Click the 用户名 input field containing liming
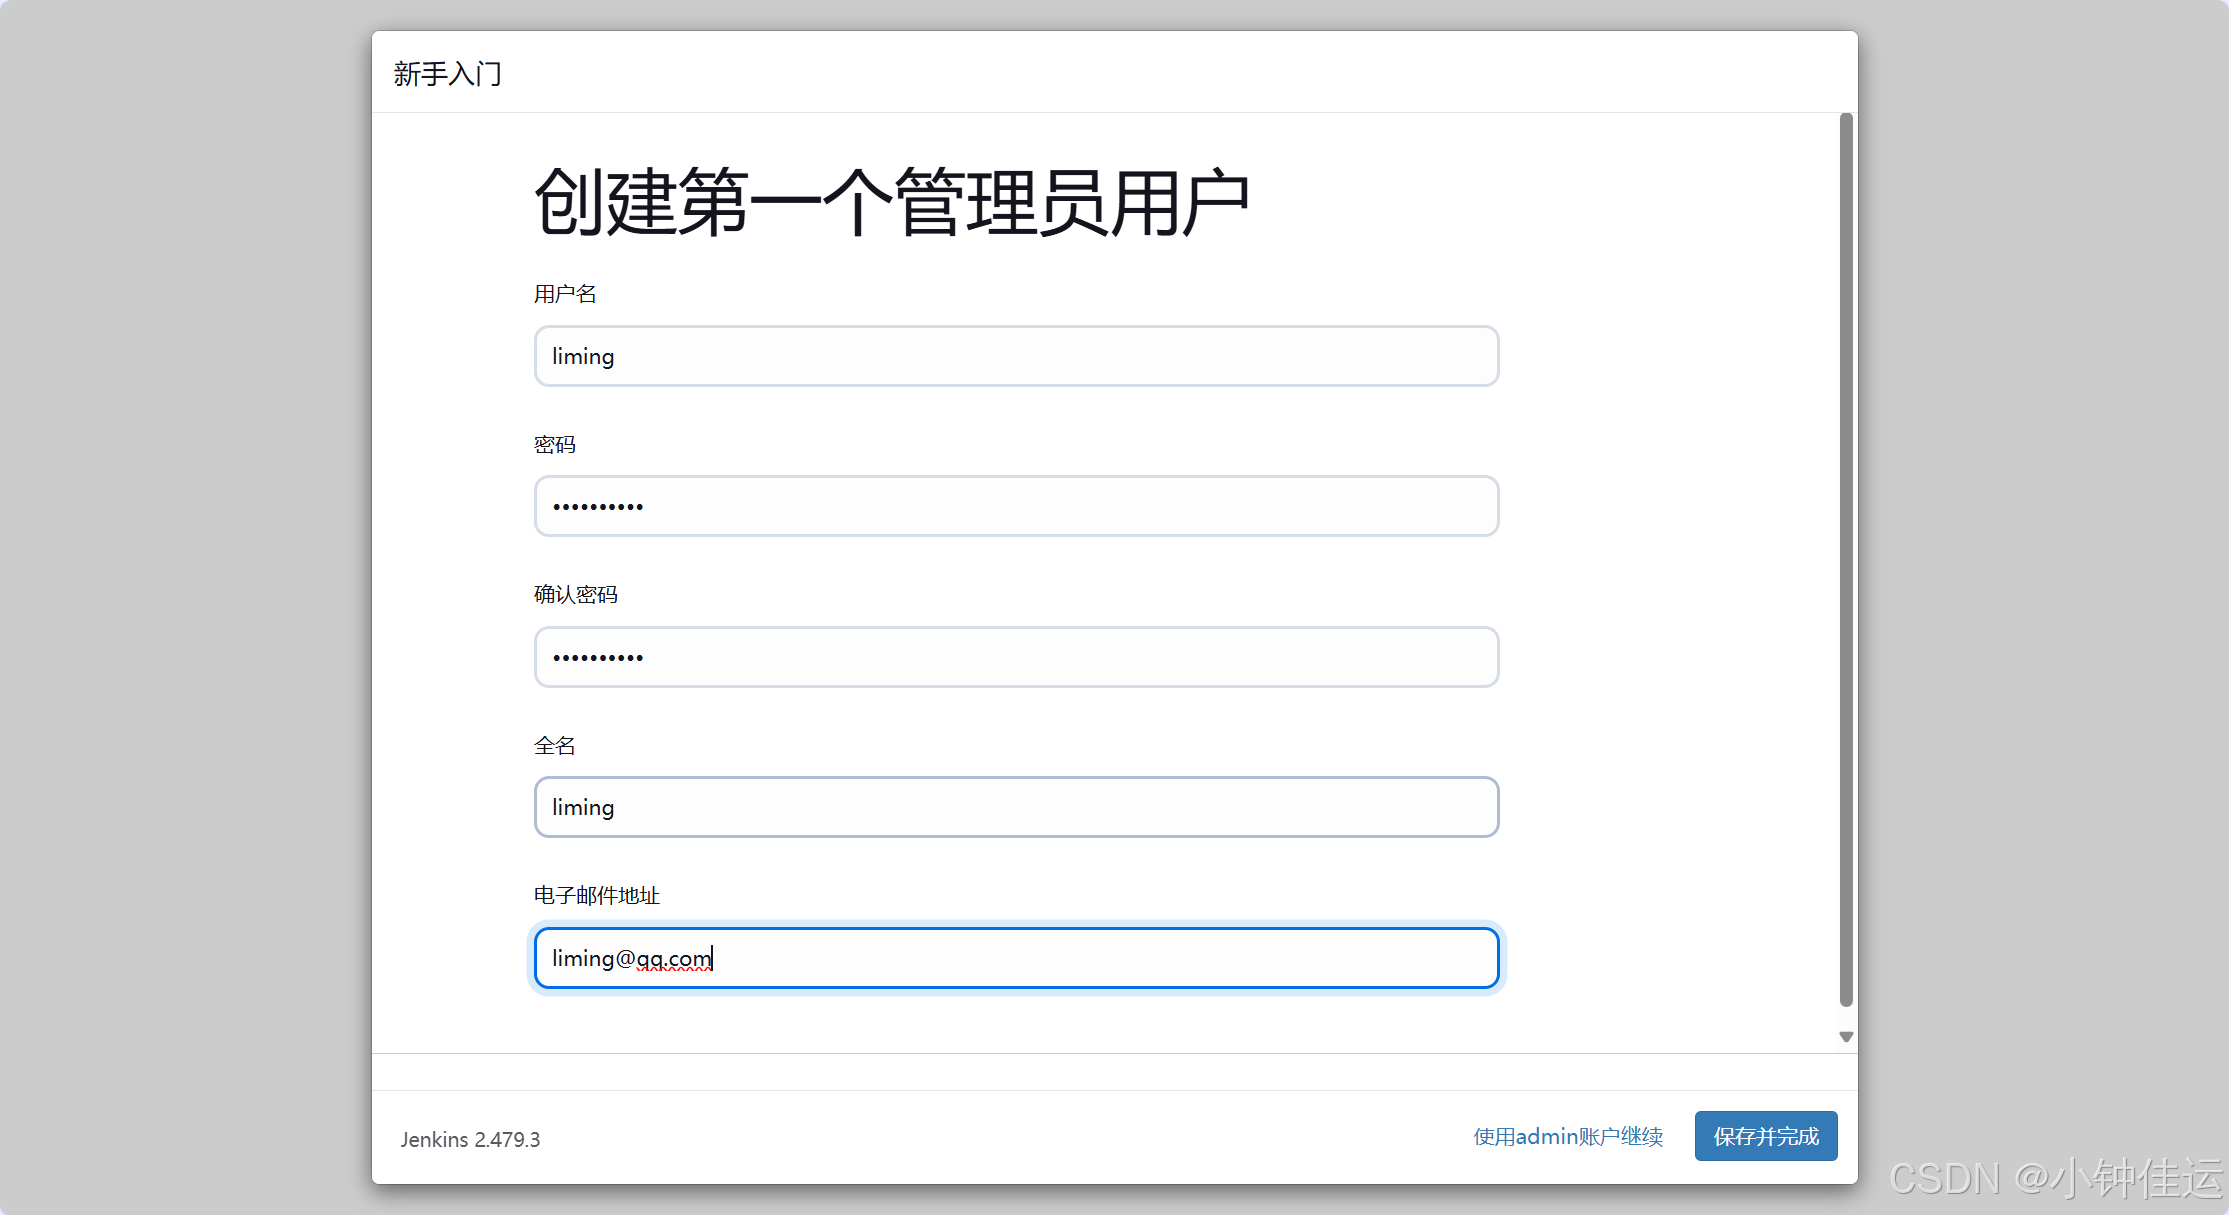Image resolution: width=2229 pixels, height=1215 pixels. (1016, 356)
